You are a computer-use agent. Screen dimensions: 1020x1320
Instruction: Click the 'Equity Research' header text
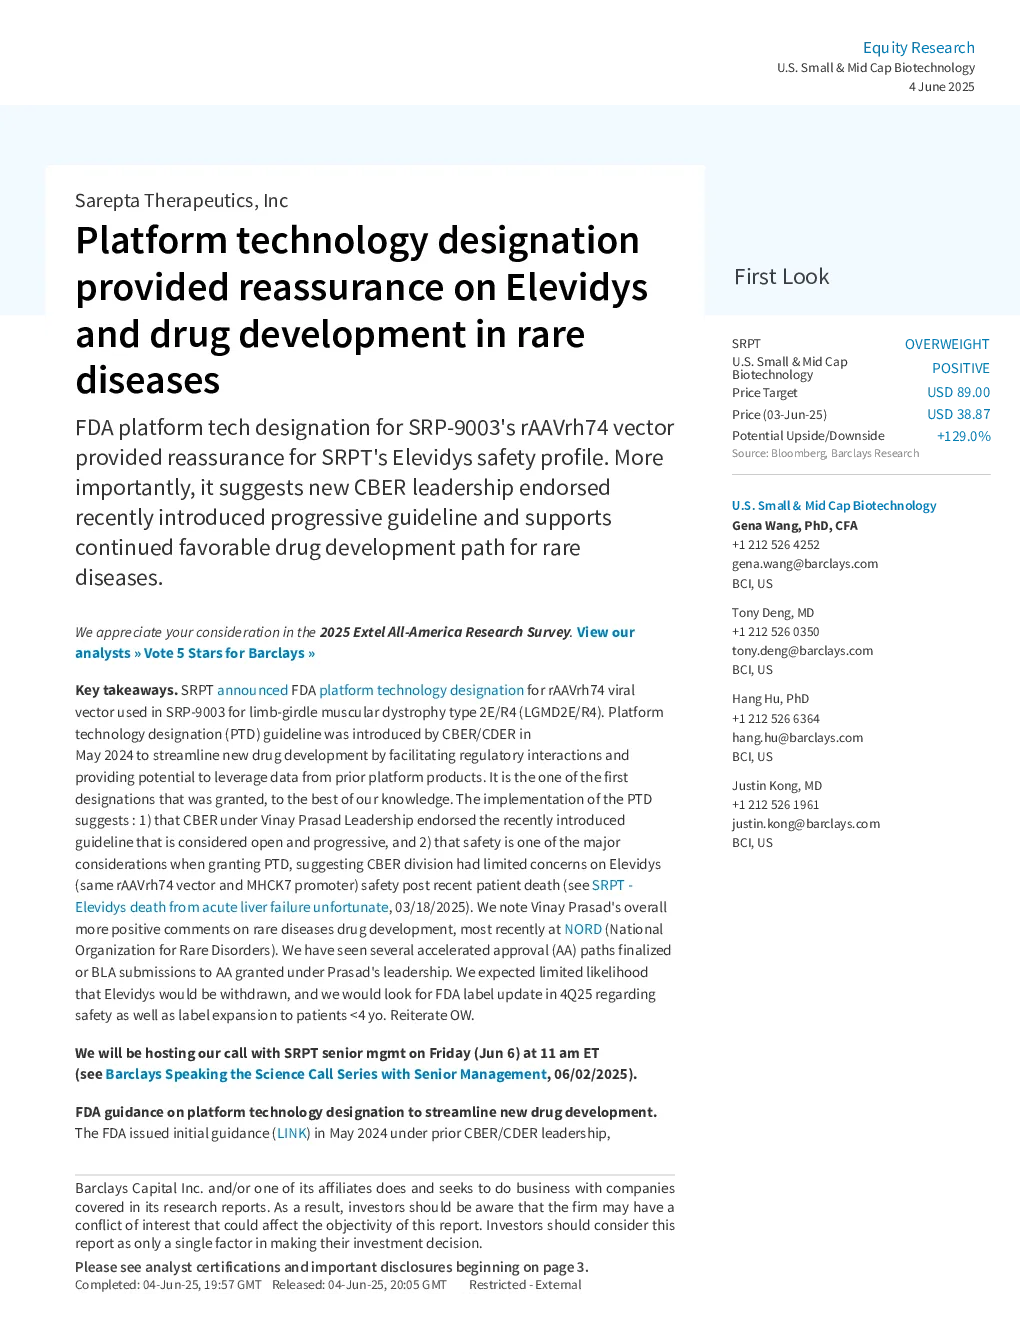919,47
